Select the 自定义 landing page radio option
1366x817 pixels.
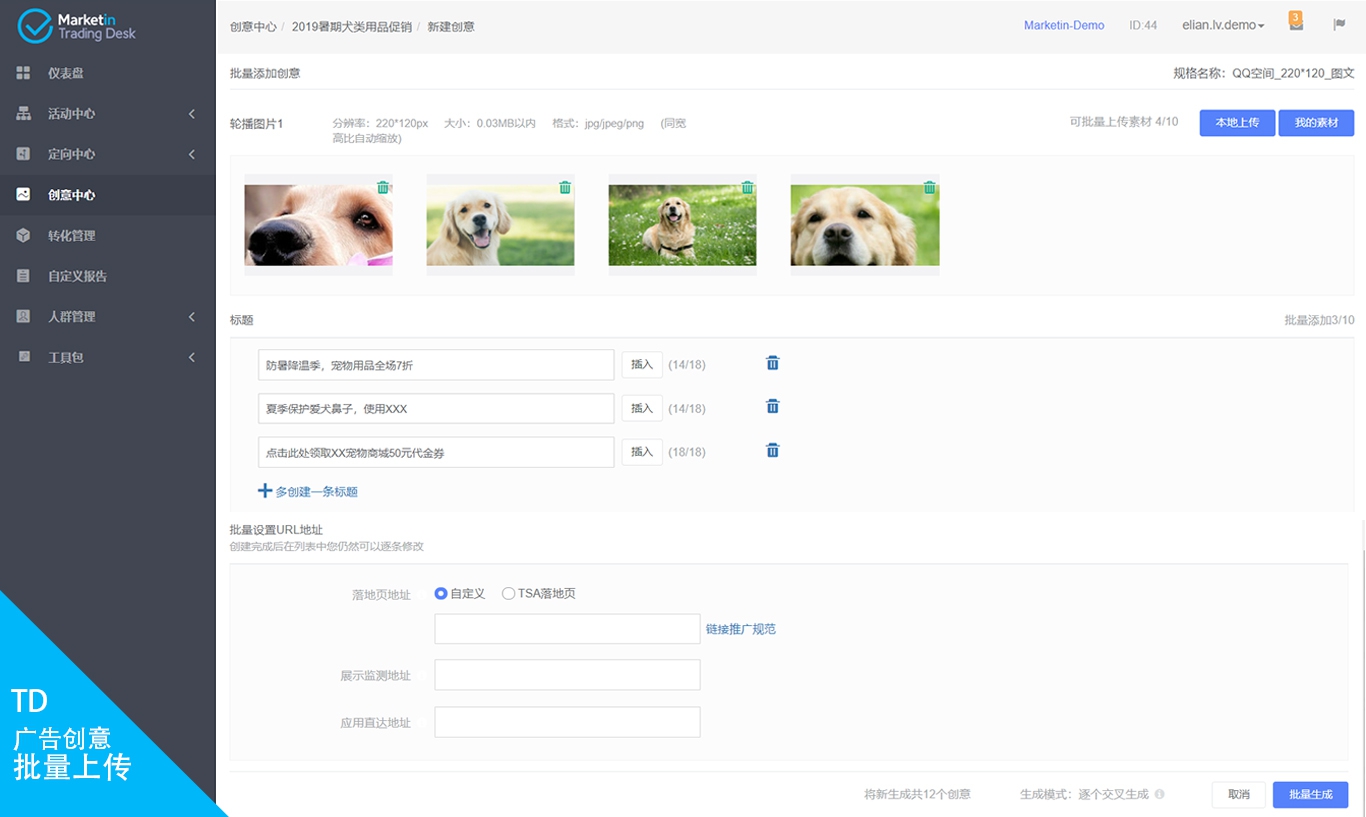point(441,593)
